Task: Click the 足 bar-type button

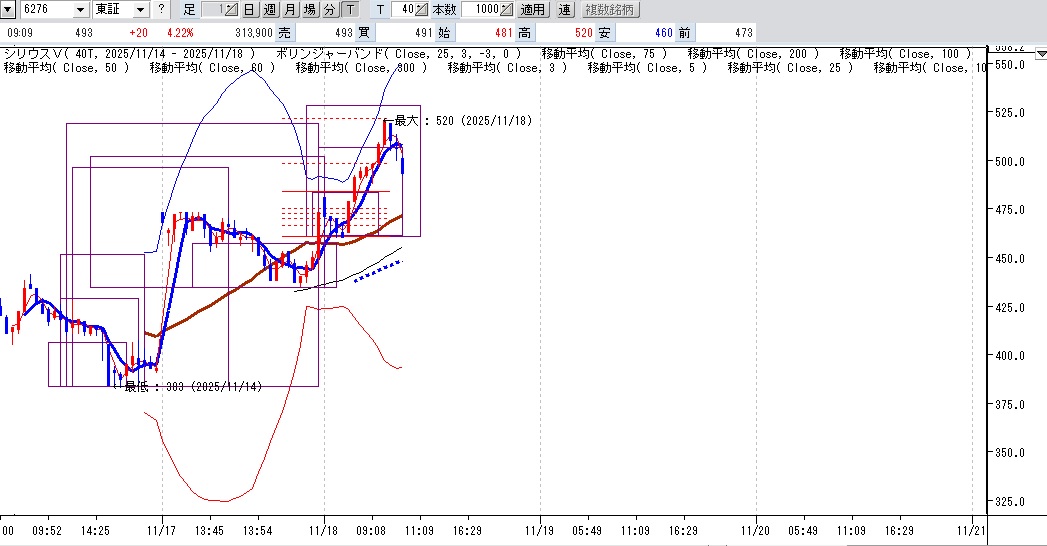Action: pyautogui.click(x=190, y=9)
